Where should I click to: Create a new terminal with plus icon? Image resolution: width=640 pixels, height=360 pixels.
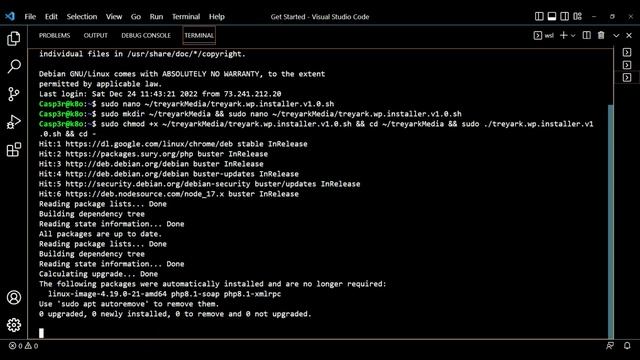[x=564, y=36]
